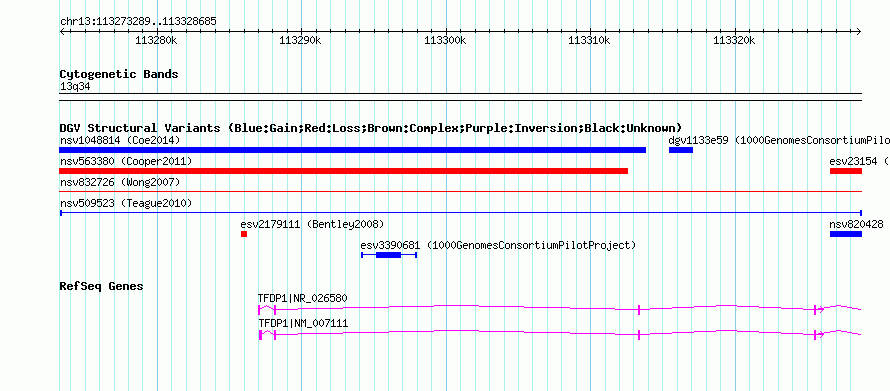Click the NR_026580 exon near 113313k
Screen dimensions: 890x391
(639, 310)
